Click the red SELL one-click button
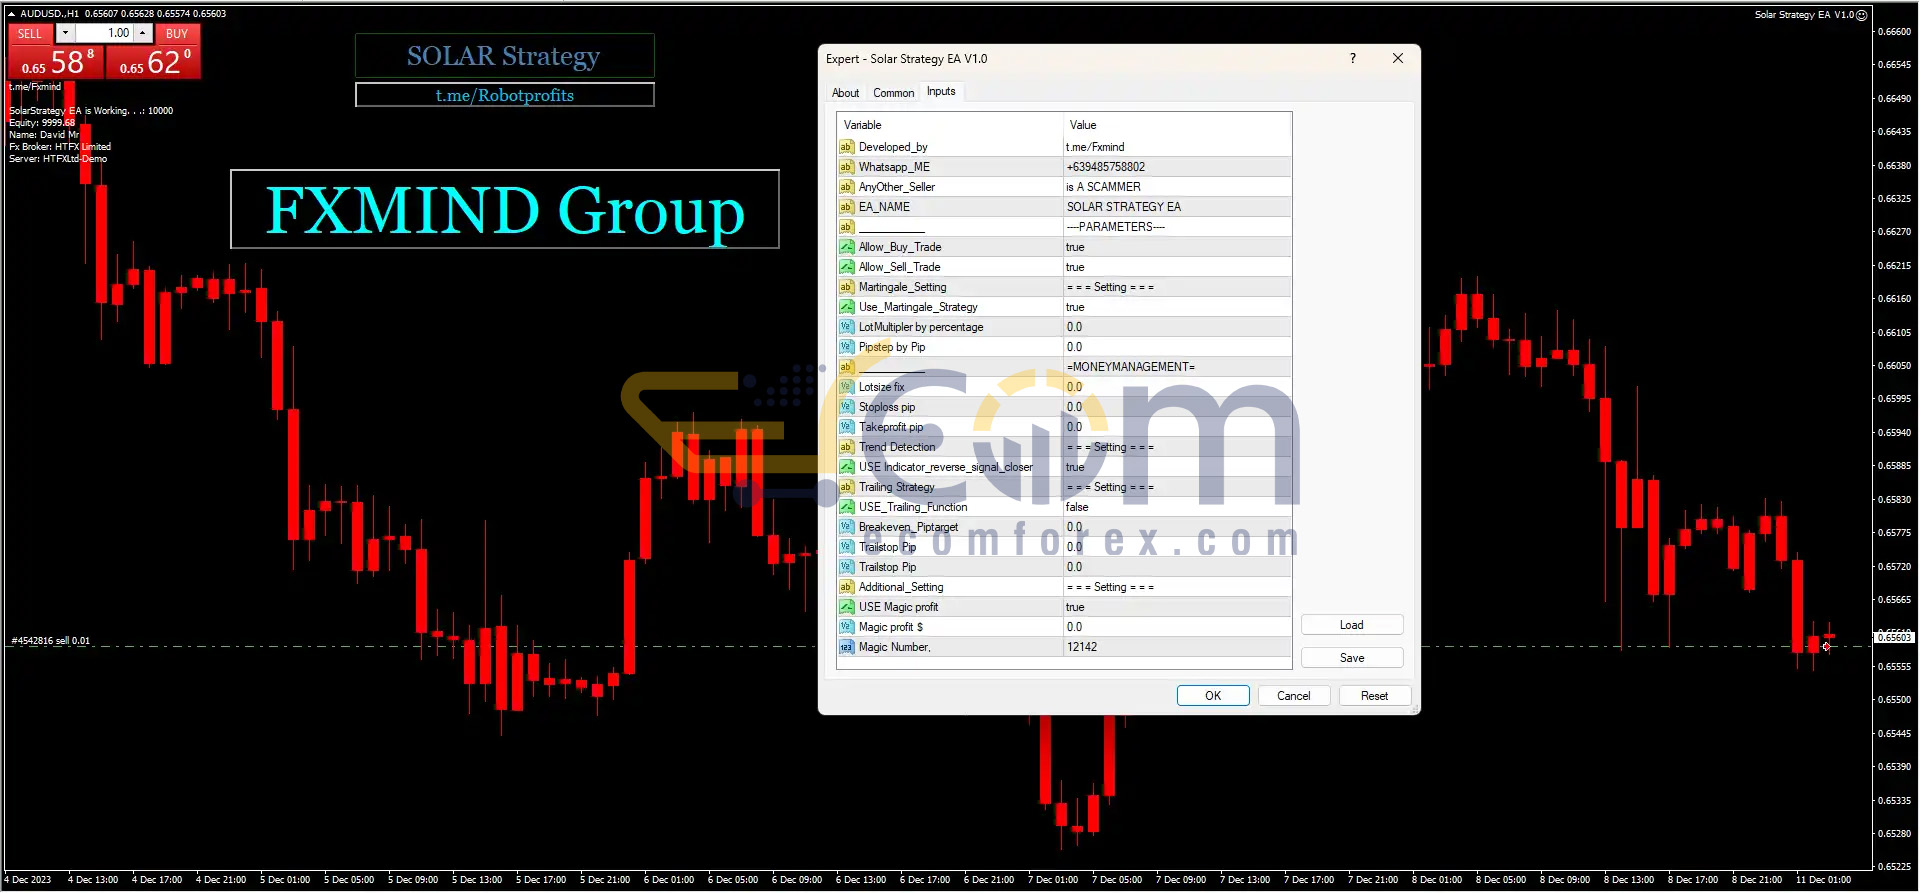 [x=55, y=51]
